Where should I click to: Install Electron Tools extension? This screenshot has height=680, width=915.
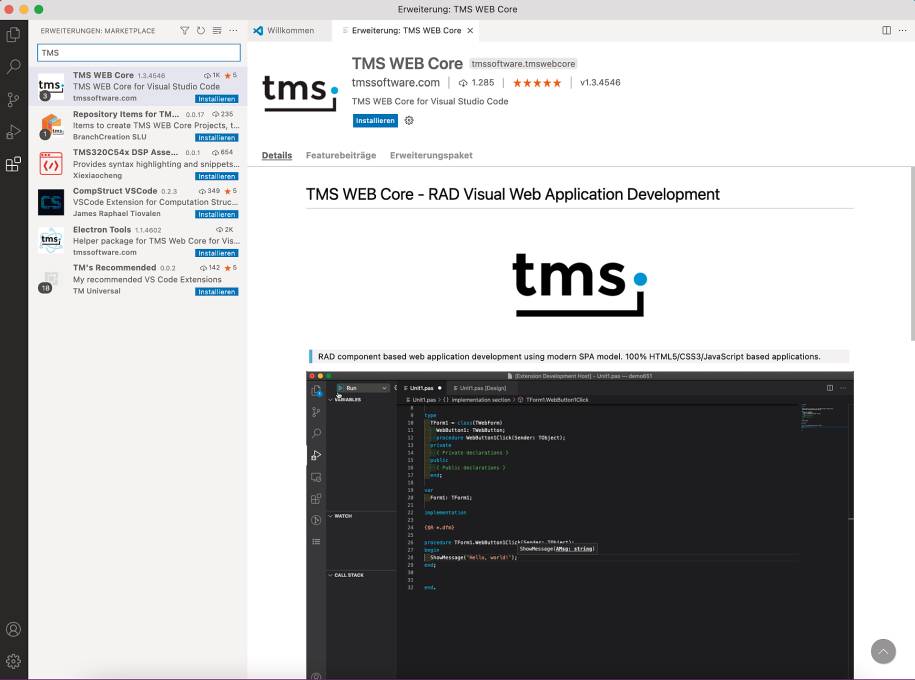[216, 253]
